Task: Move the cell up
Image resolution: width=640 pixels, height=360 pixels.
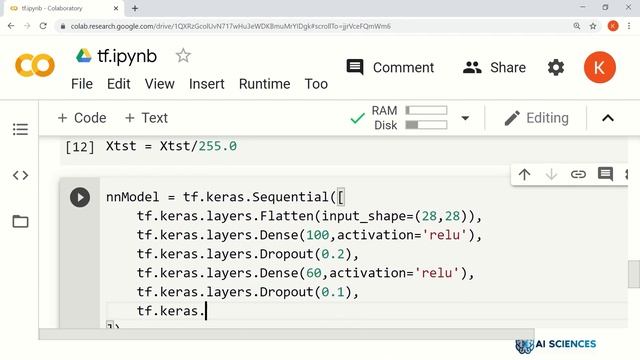Action: [x=524, y=175]
